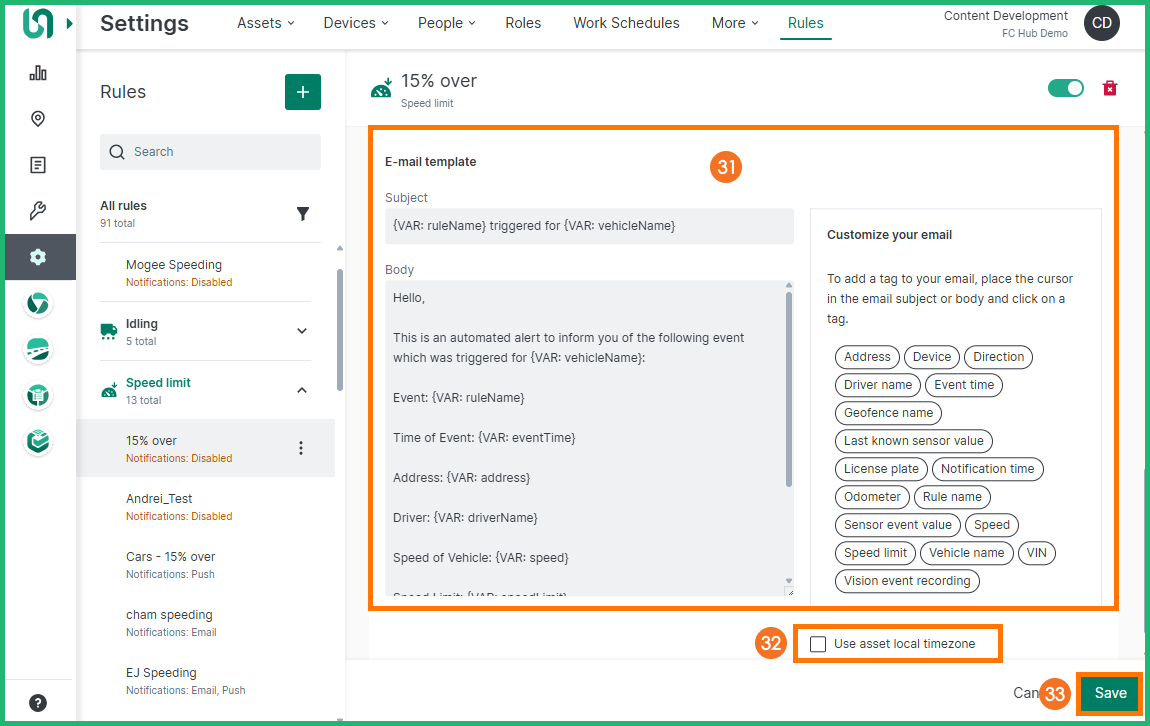The image size is (1150, 726).
Task: Click the red delete rule trash icon
Action: tap(1109, 88)
